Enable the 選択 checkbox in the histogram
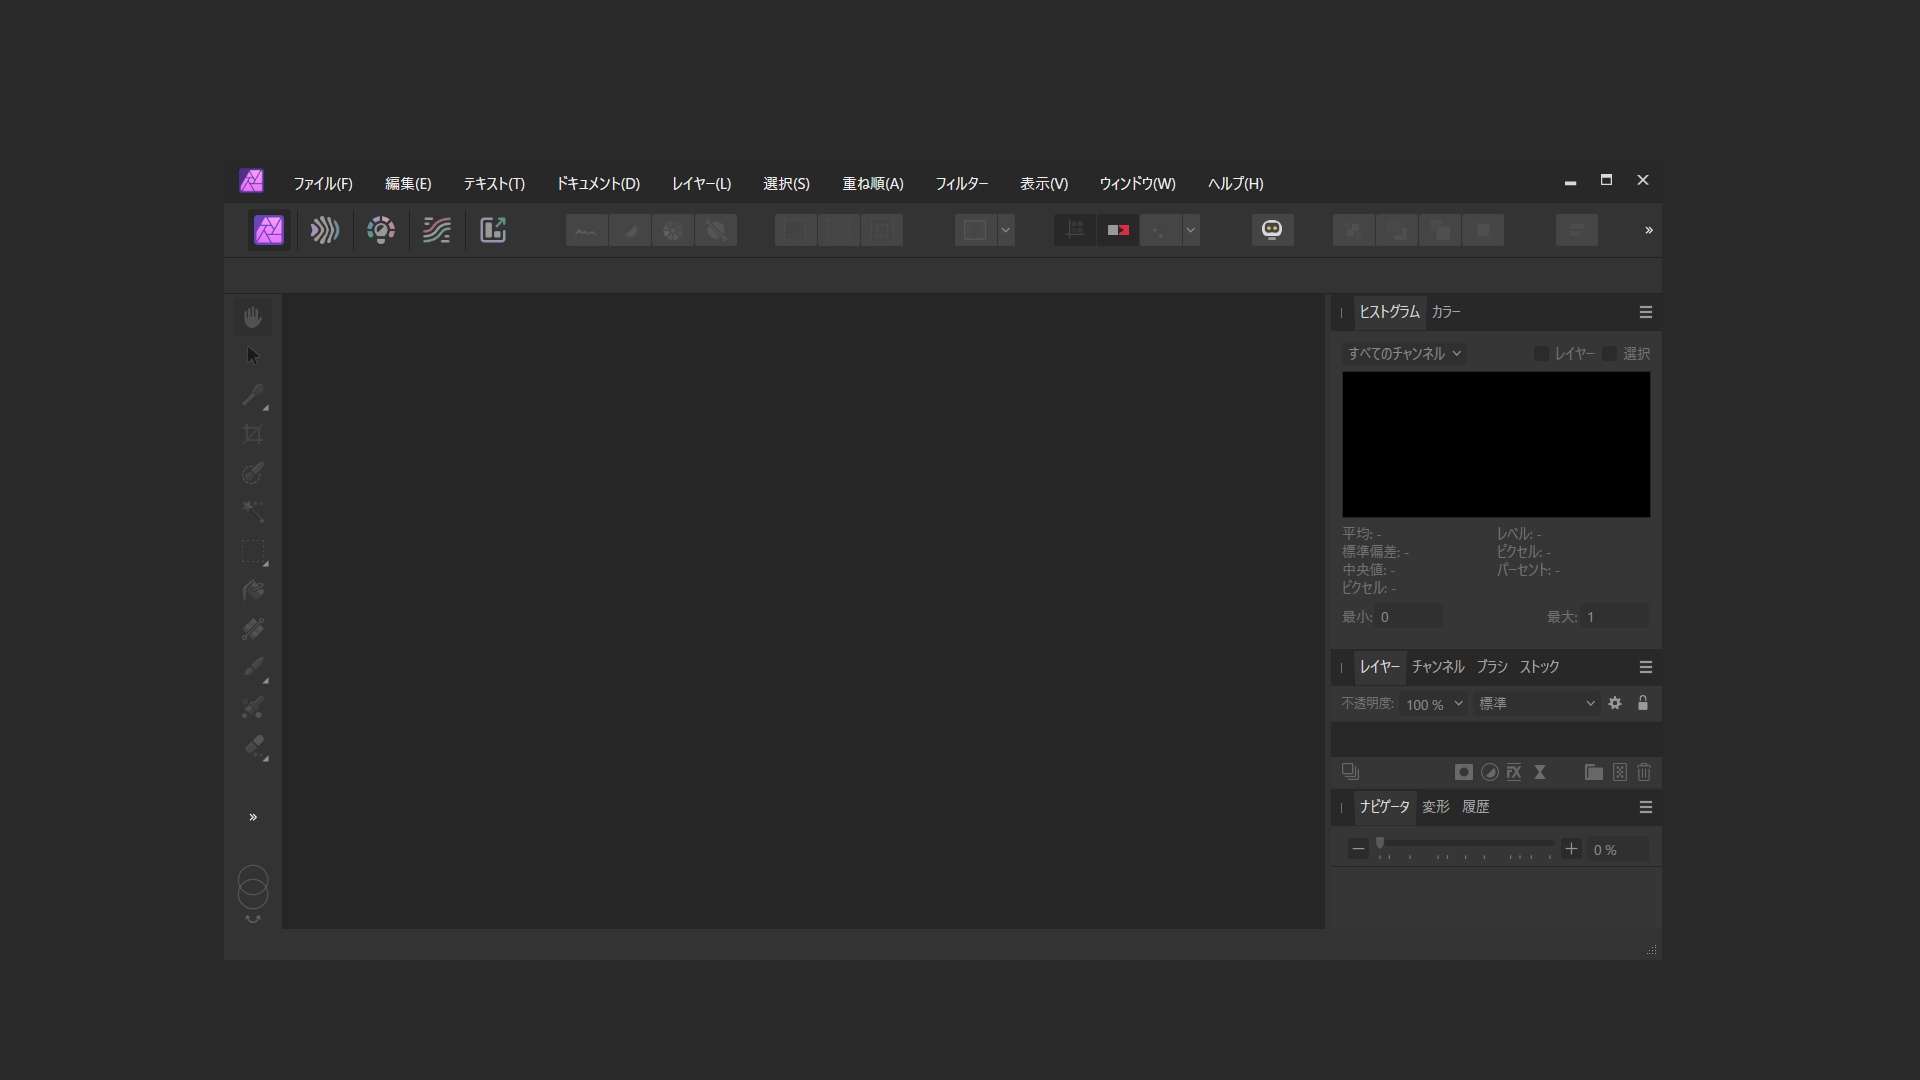The width and height of the screenshot is (1920, 1080). point(1609,353)
